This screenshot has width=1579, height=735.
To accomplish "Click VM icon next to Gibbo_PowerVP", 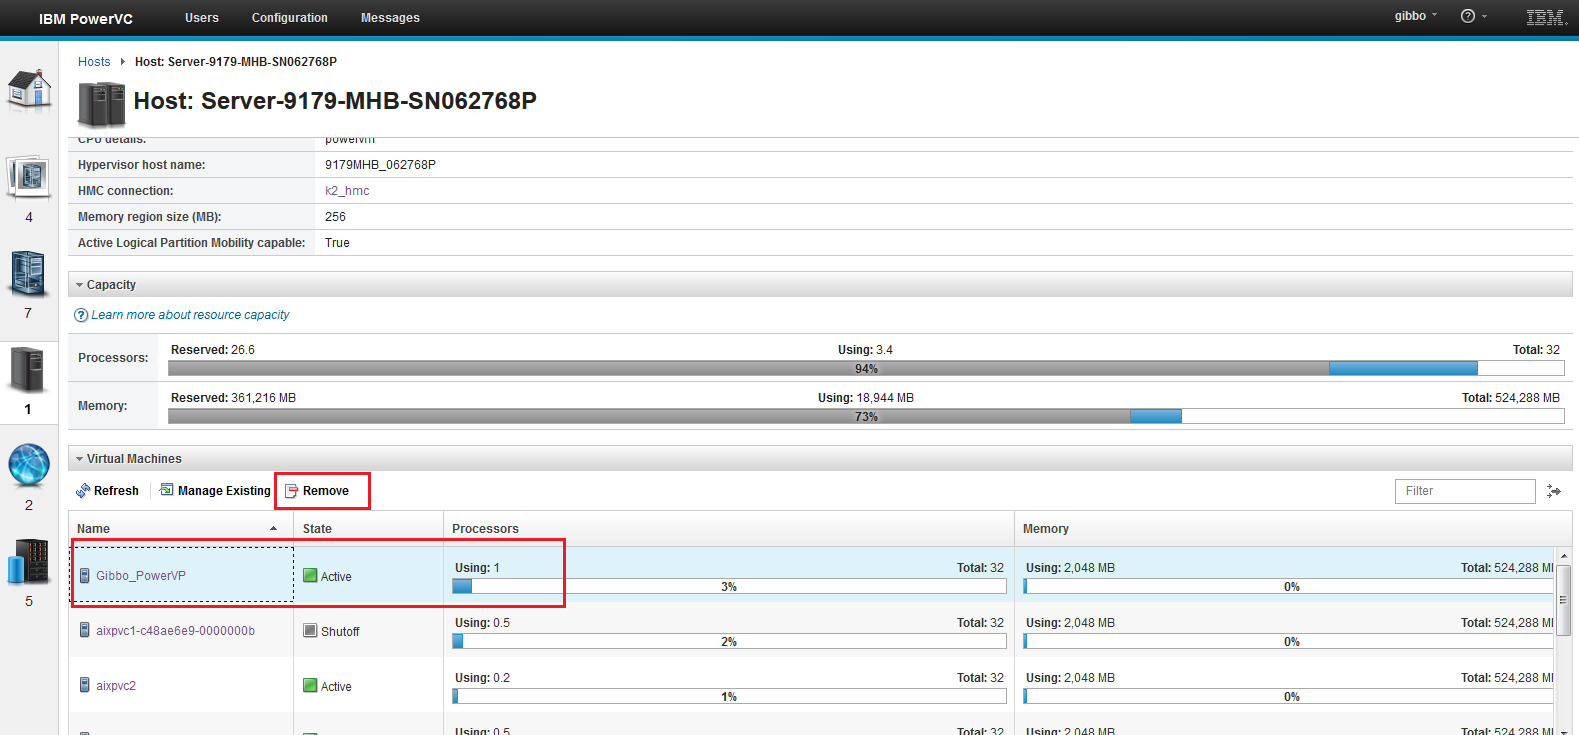I will click(x=85, y=576).
